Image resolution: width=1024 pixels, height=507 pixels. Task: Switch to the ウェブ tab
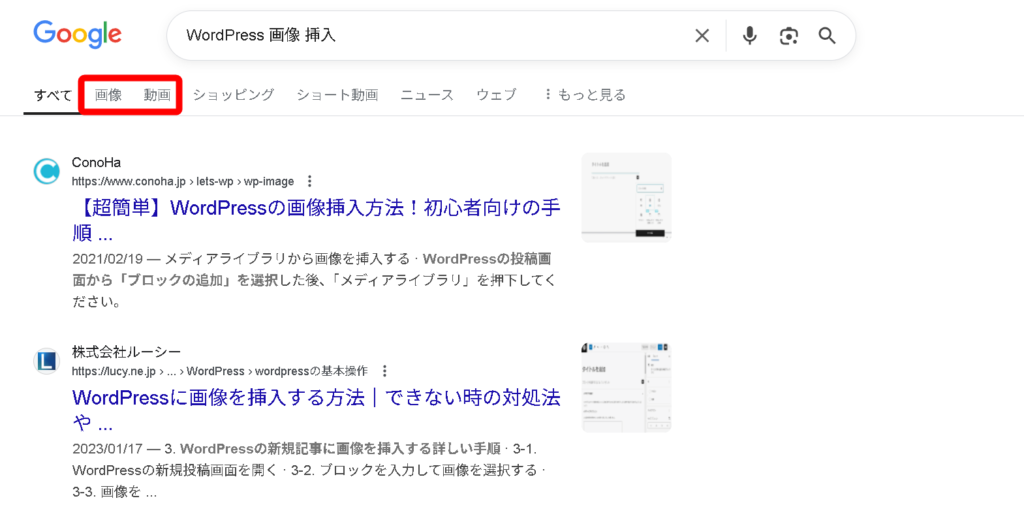pos(496,95)
